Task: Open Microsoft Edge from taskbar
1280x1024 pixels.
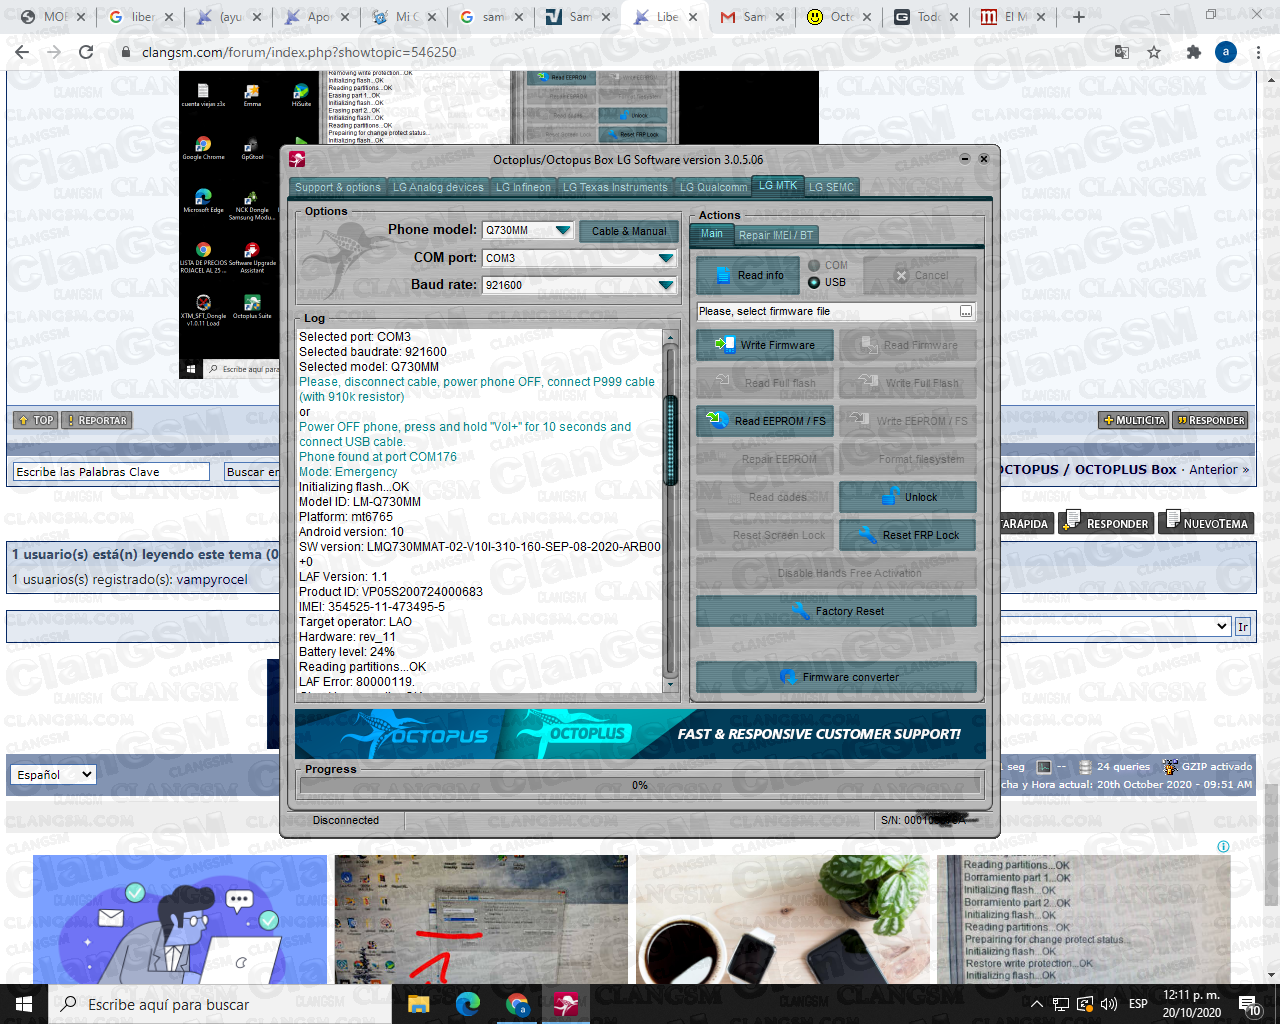Action: 467,1004
